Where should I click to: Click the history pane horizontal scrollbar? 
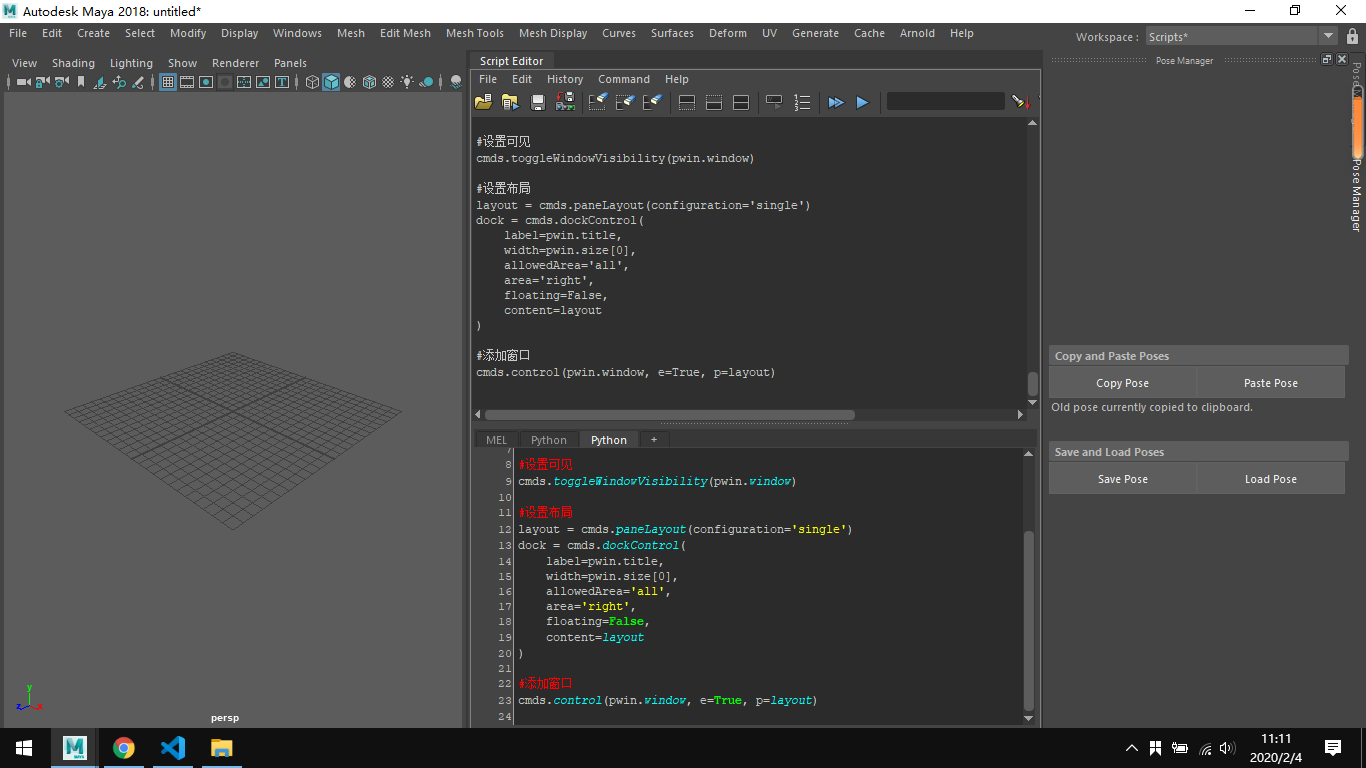click(669, 414)
